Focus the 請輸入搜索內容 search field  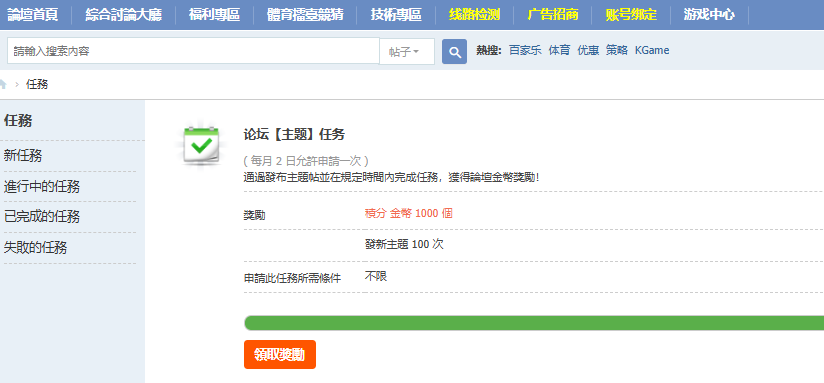pyautogui.click(x=193, y=51)
